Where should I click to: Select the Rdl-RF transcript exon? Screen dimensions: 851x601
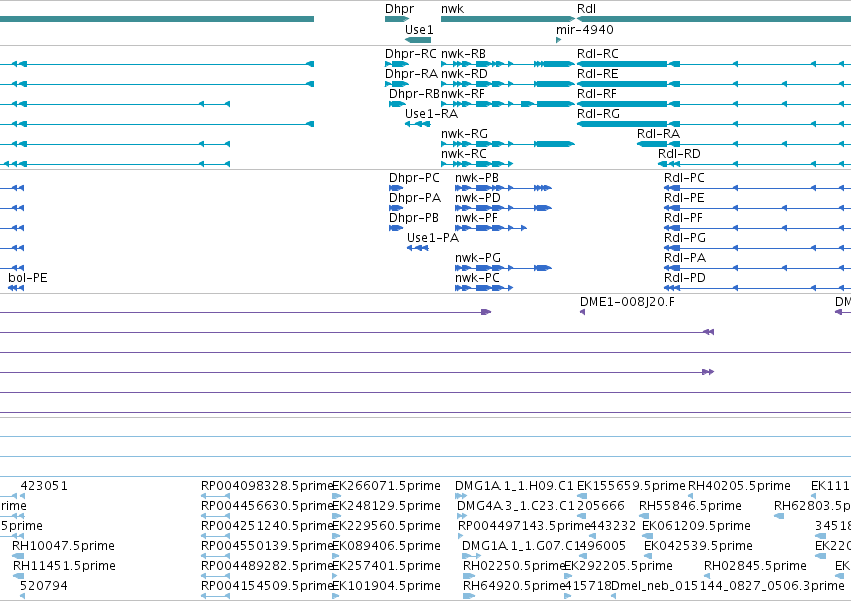[621, 104]
